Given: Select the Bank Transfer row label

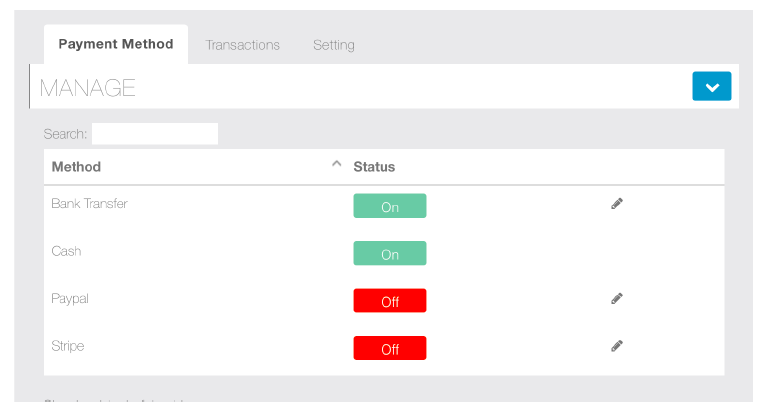Looking at the screenshot, I should point(90,204).
